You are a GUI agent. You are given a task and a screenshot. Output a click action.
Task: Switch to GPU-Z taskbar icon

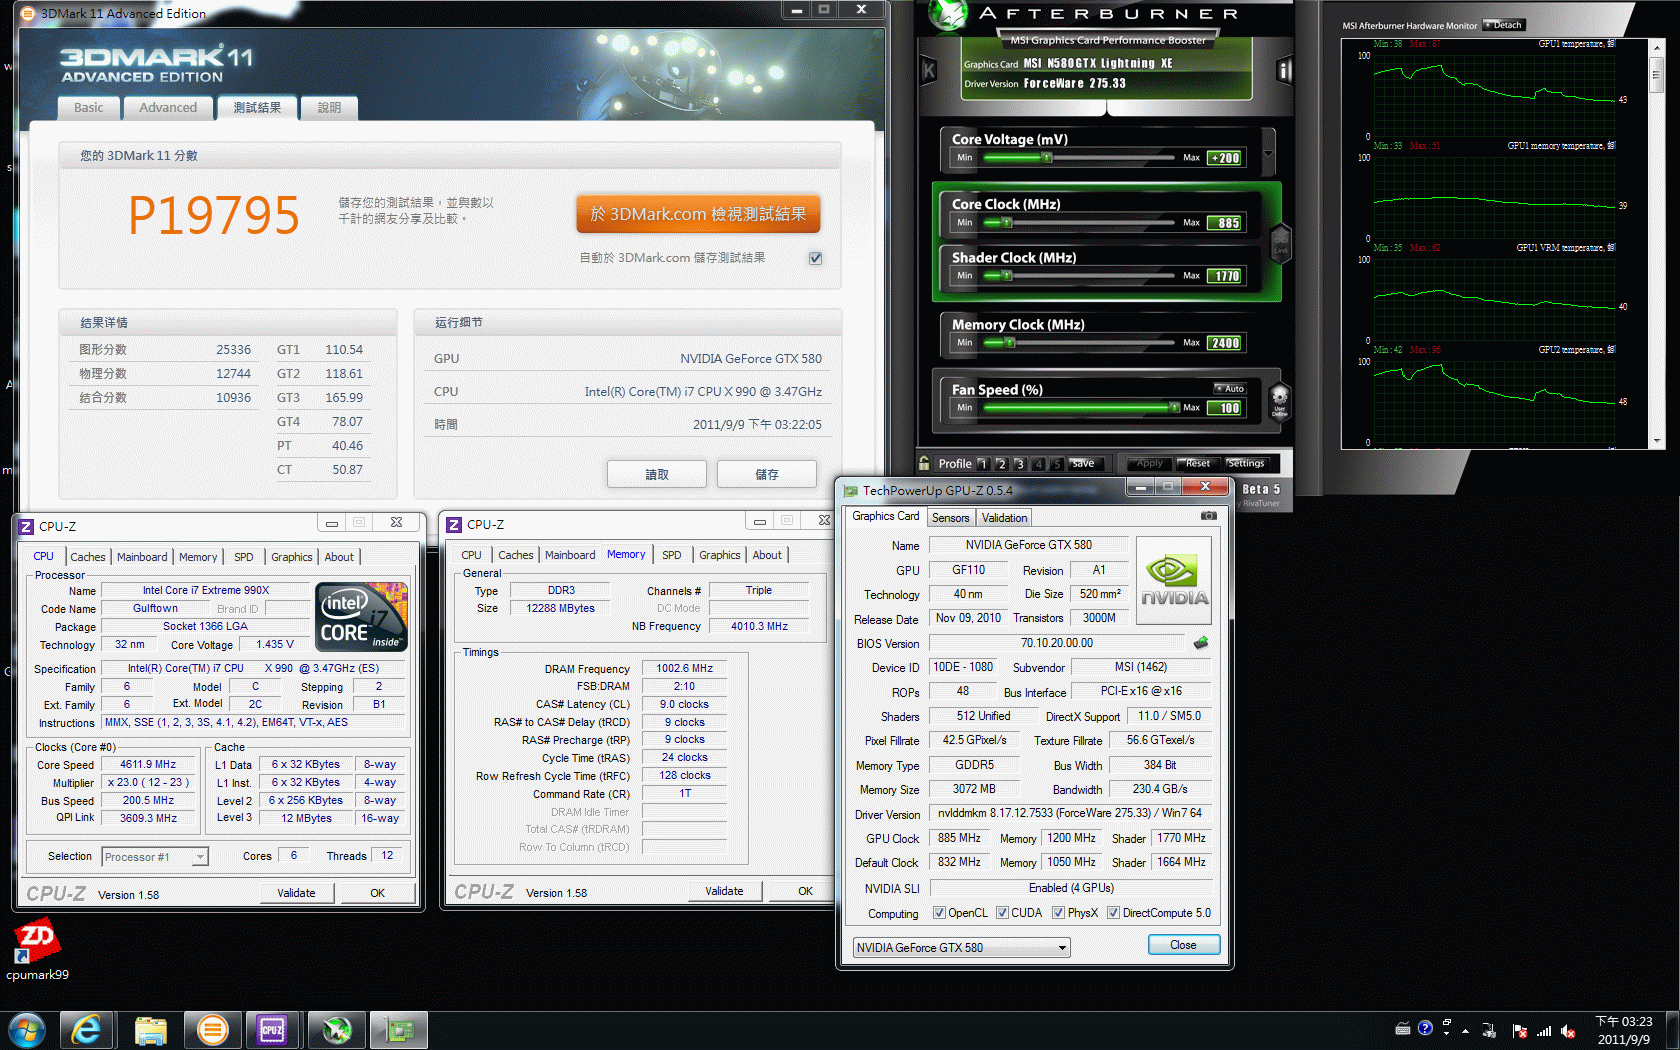pos(398,1029)
